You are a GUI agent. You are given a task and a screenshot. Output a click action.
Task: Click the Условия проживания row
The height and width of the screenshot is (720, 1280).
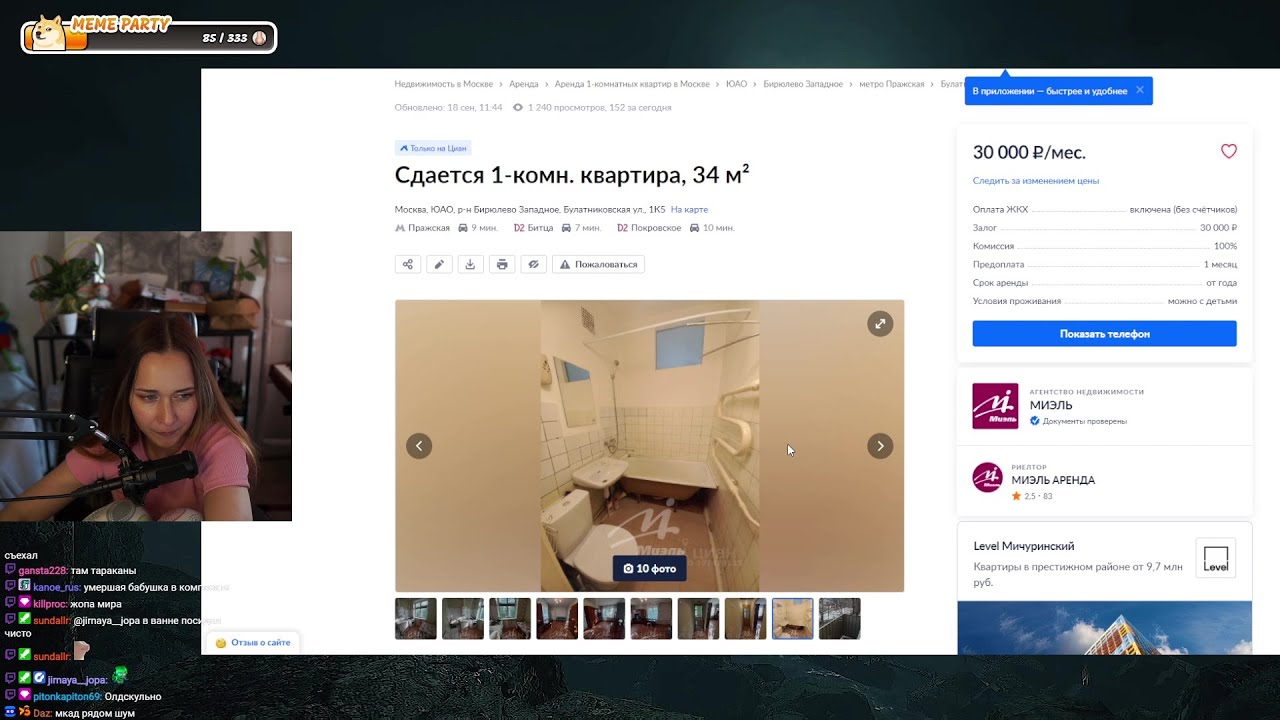pyautogui.click(x=1105, y=301)
